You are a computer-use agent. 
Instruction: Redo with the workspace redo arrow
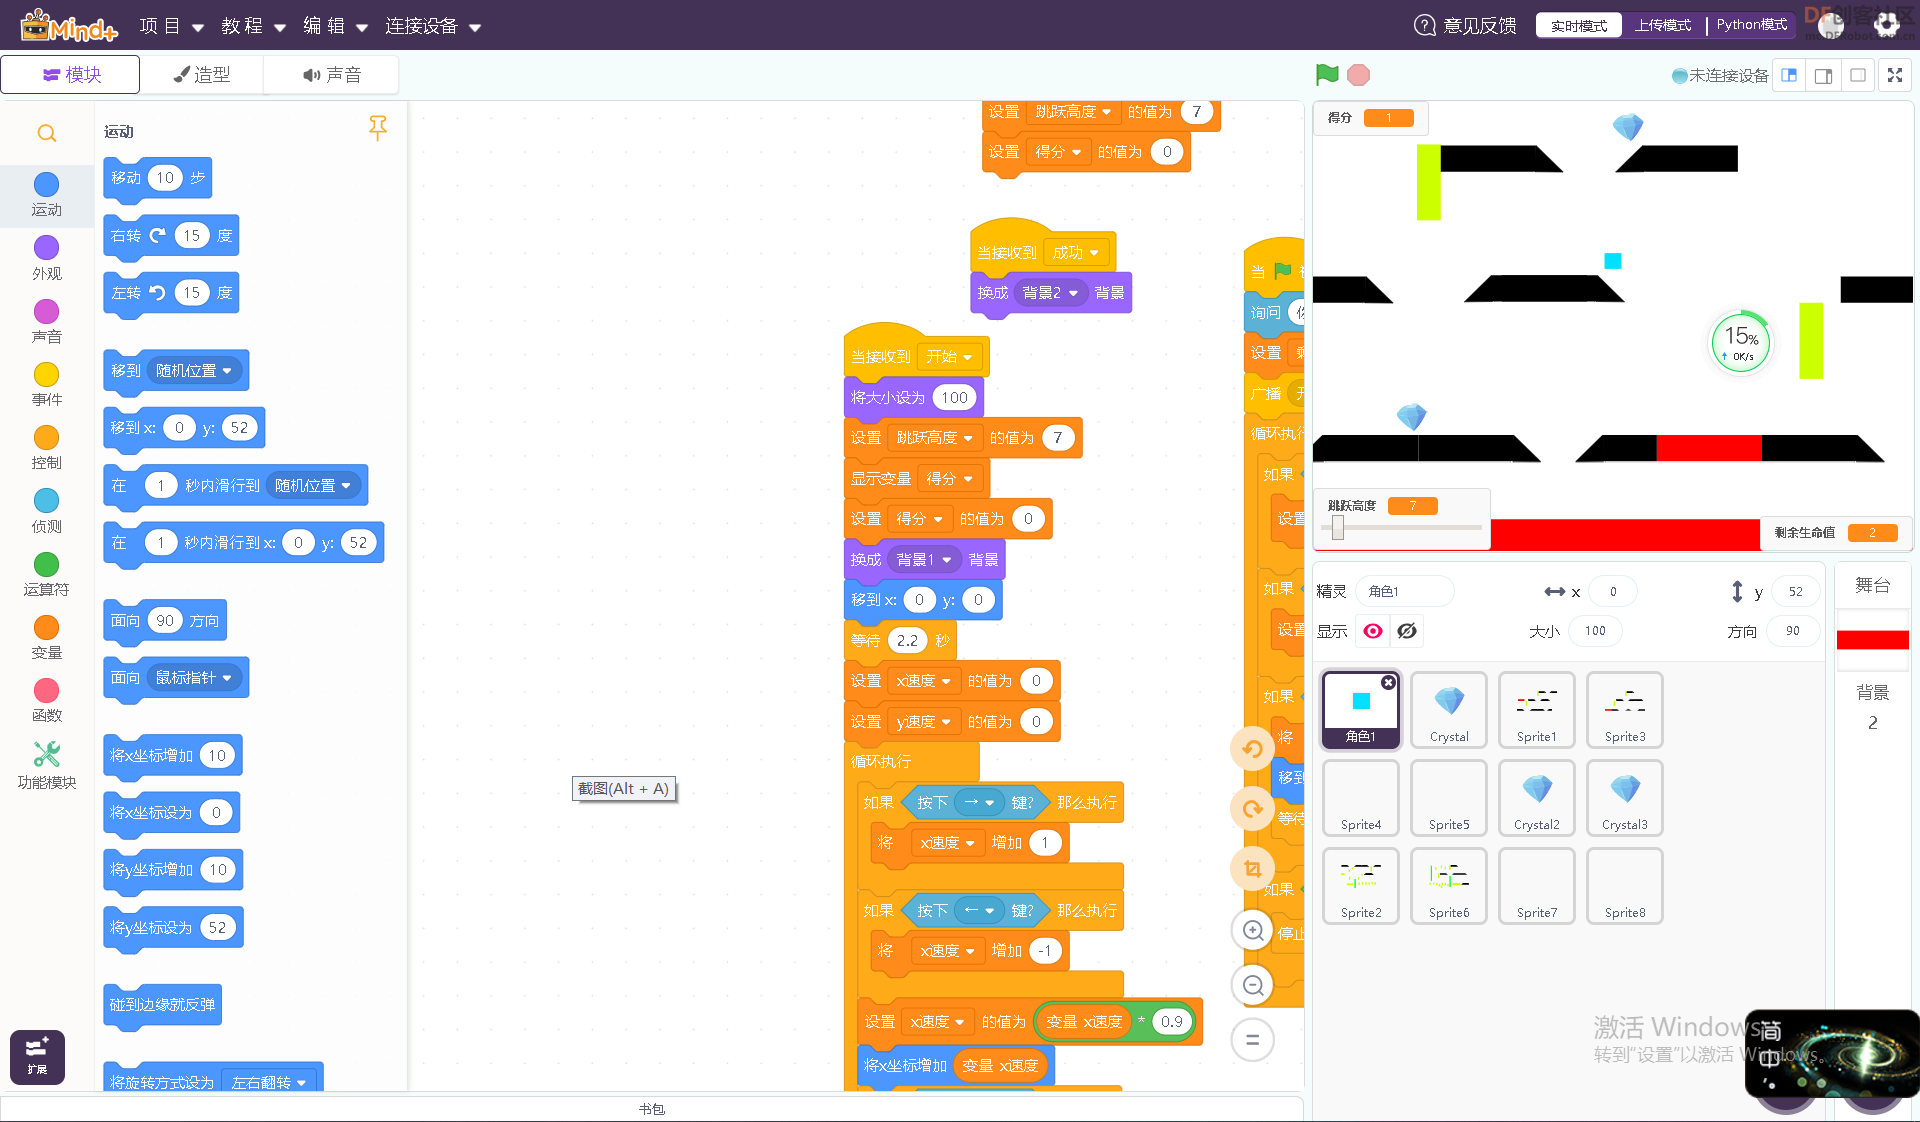(x=1252, y=809)
